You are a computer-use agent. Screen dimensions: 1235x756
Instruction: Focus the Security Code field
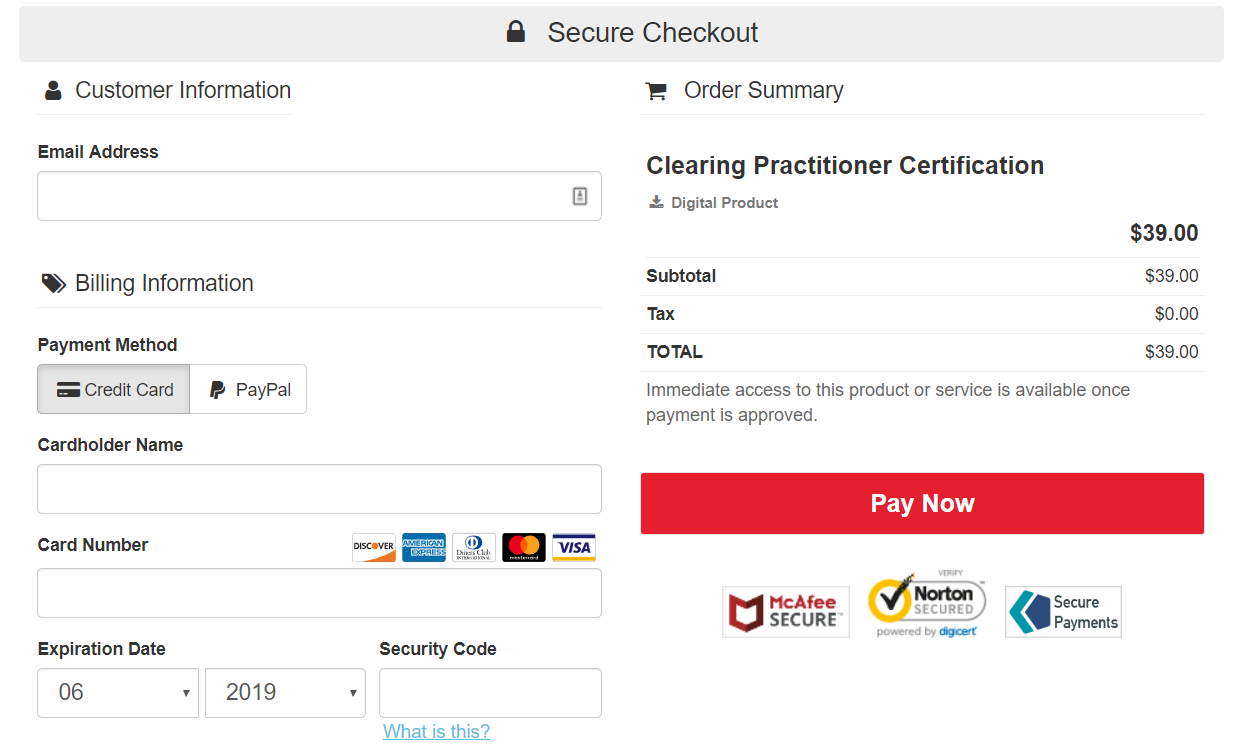click(x=490, y=692)
